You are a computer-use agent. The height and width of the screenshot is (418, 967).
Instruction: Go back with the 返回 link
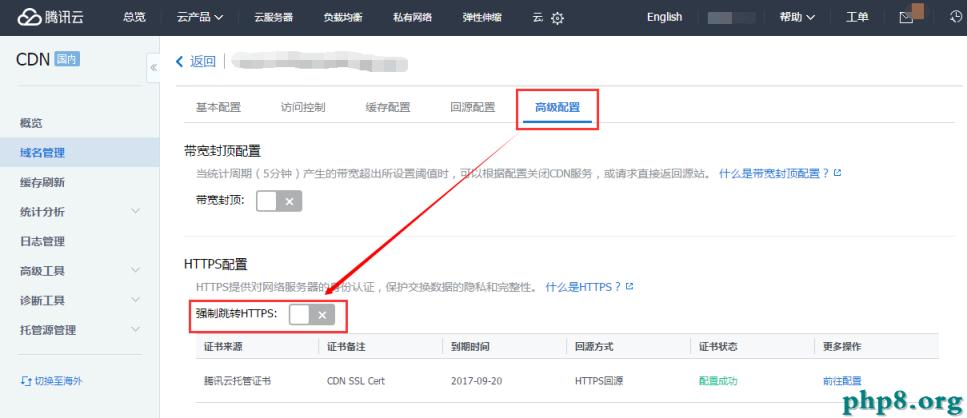pyautogui.click(x=203, y=61)
